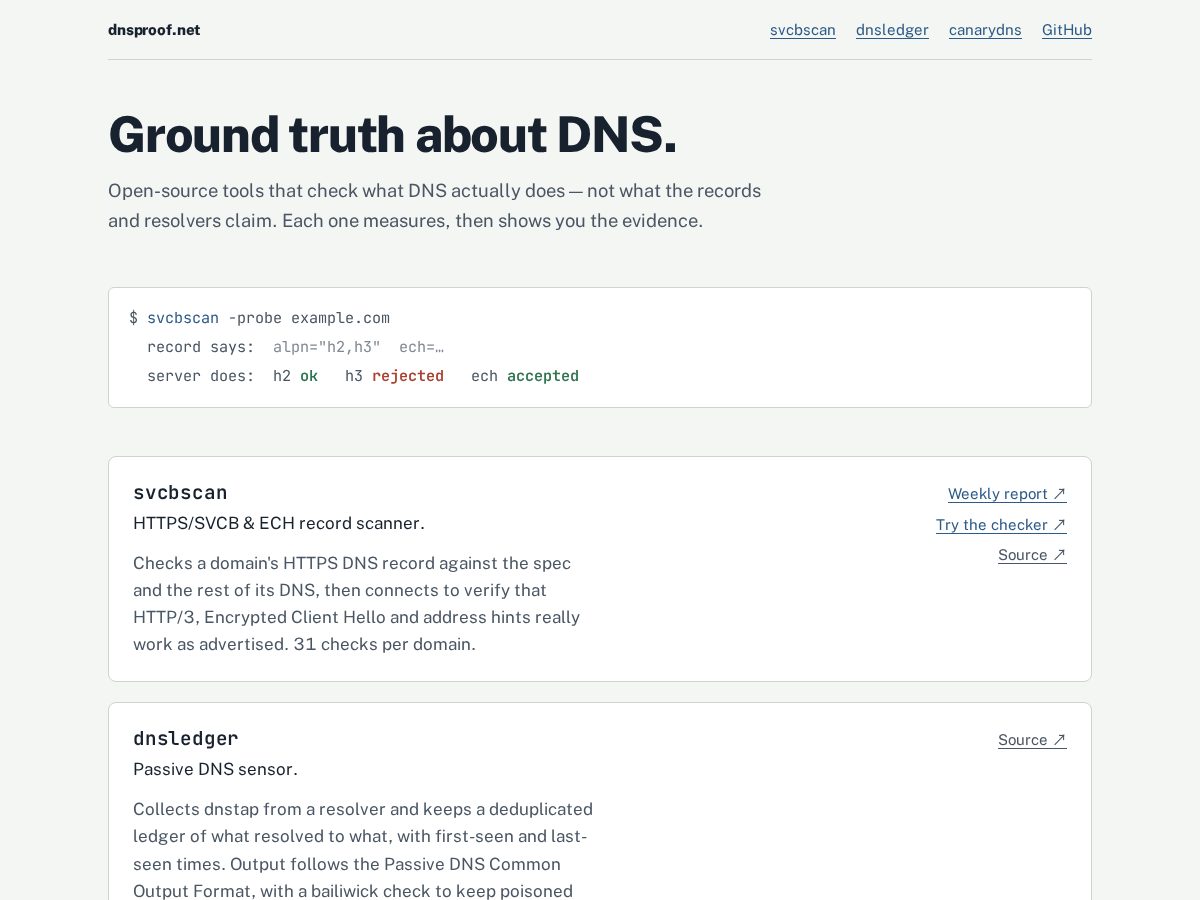Open the Source link in the dnsledger card
The image size is (1200, 900).
pyautogui.click(x=1032, y=740)
